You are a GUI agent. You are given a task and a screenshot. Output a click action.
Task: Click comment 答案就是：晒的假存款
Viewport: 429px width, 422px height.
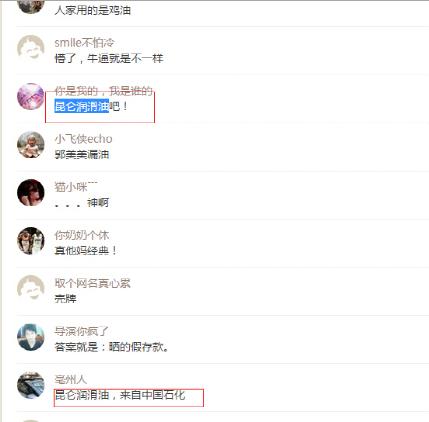point(112,347)
